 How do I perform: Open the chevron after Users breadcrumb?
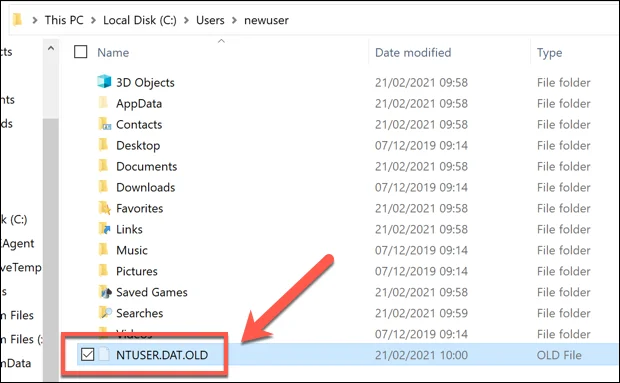234,20
